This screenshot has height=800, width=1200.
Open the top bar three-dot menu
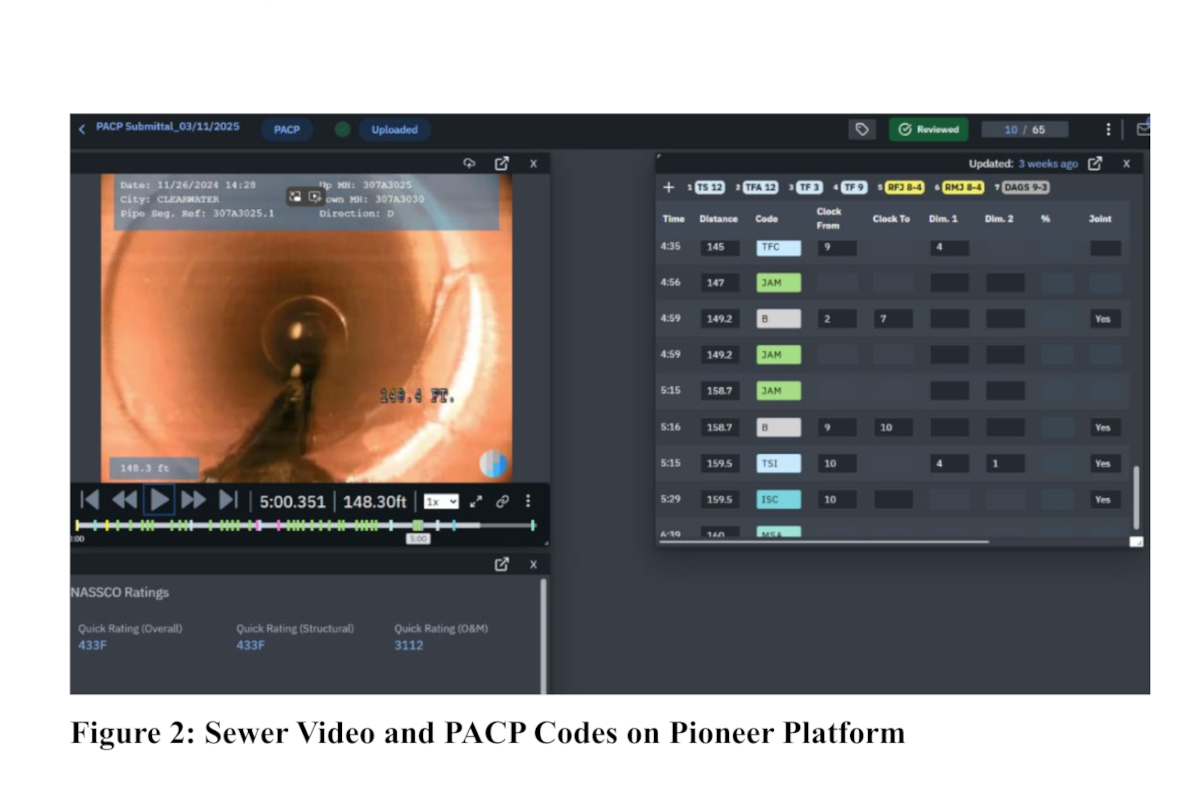point(1108,129)
